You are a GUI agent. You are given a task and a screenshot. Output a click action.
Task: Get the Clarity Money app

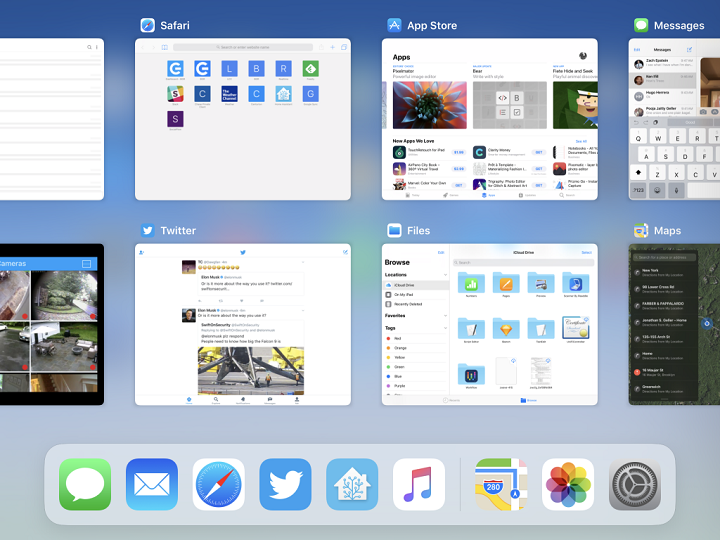pyautogui.click(x=539, y=152)
